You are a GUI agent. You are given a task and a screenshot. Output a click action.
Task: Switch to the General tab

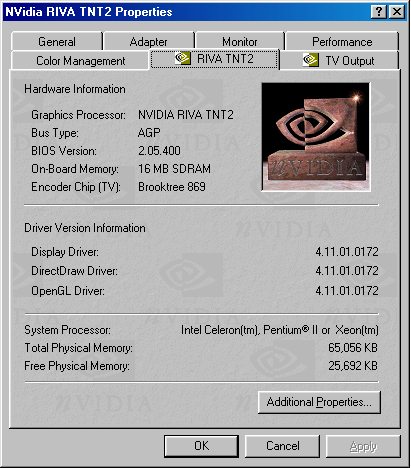coord(57,42)
